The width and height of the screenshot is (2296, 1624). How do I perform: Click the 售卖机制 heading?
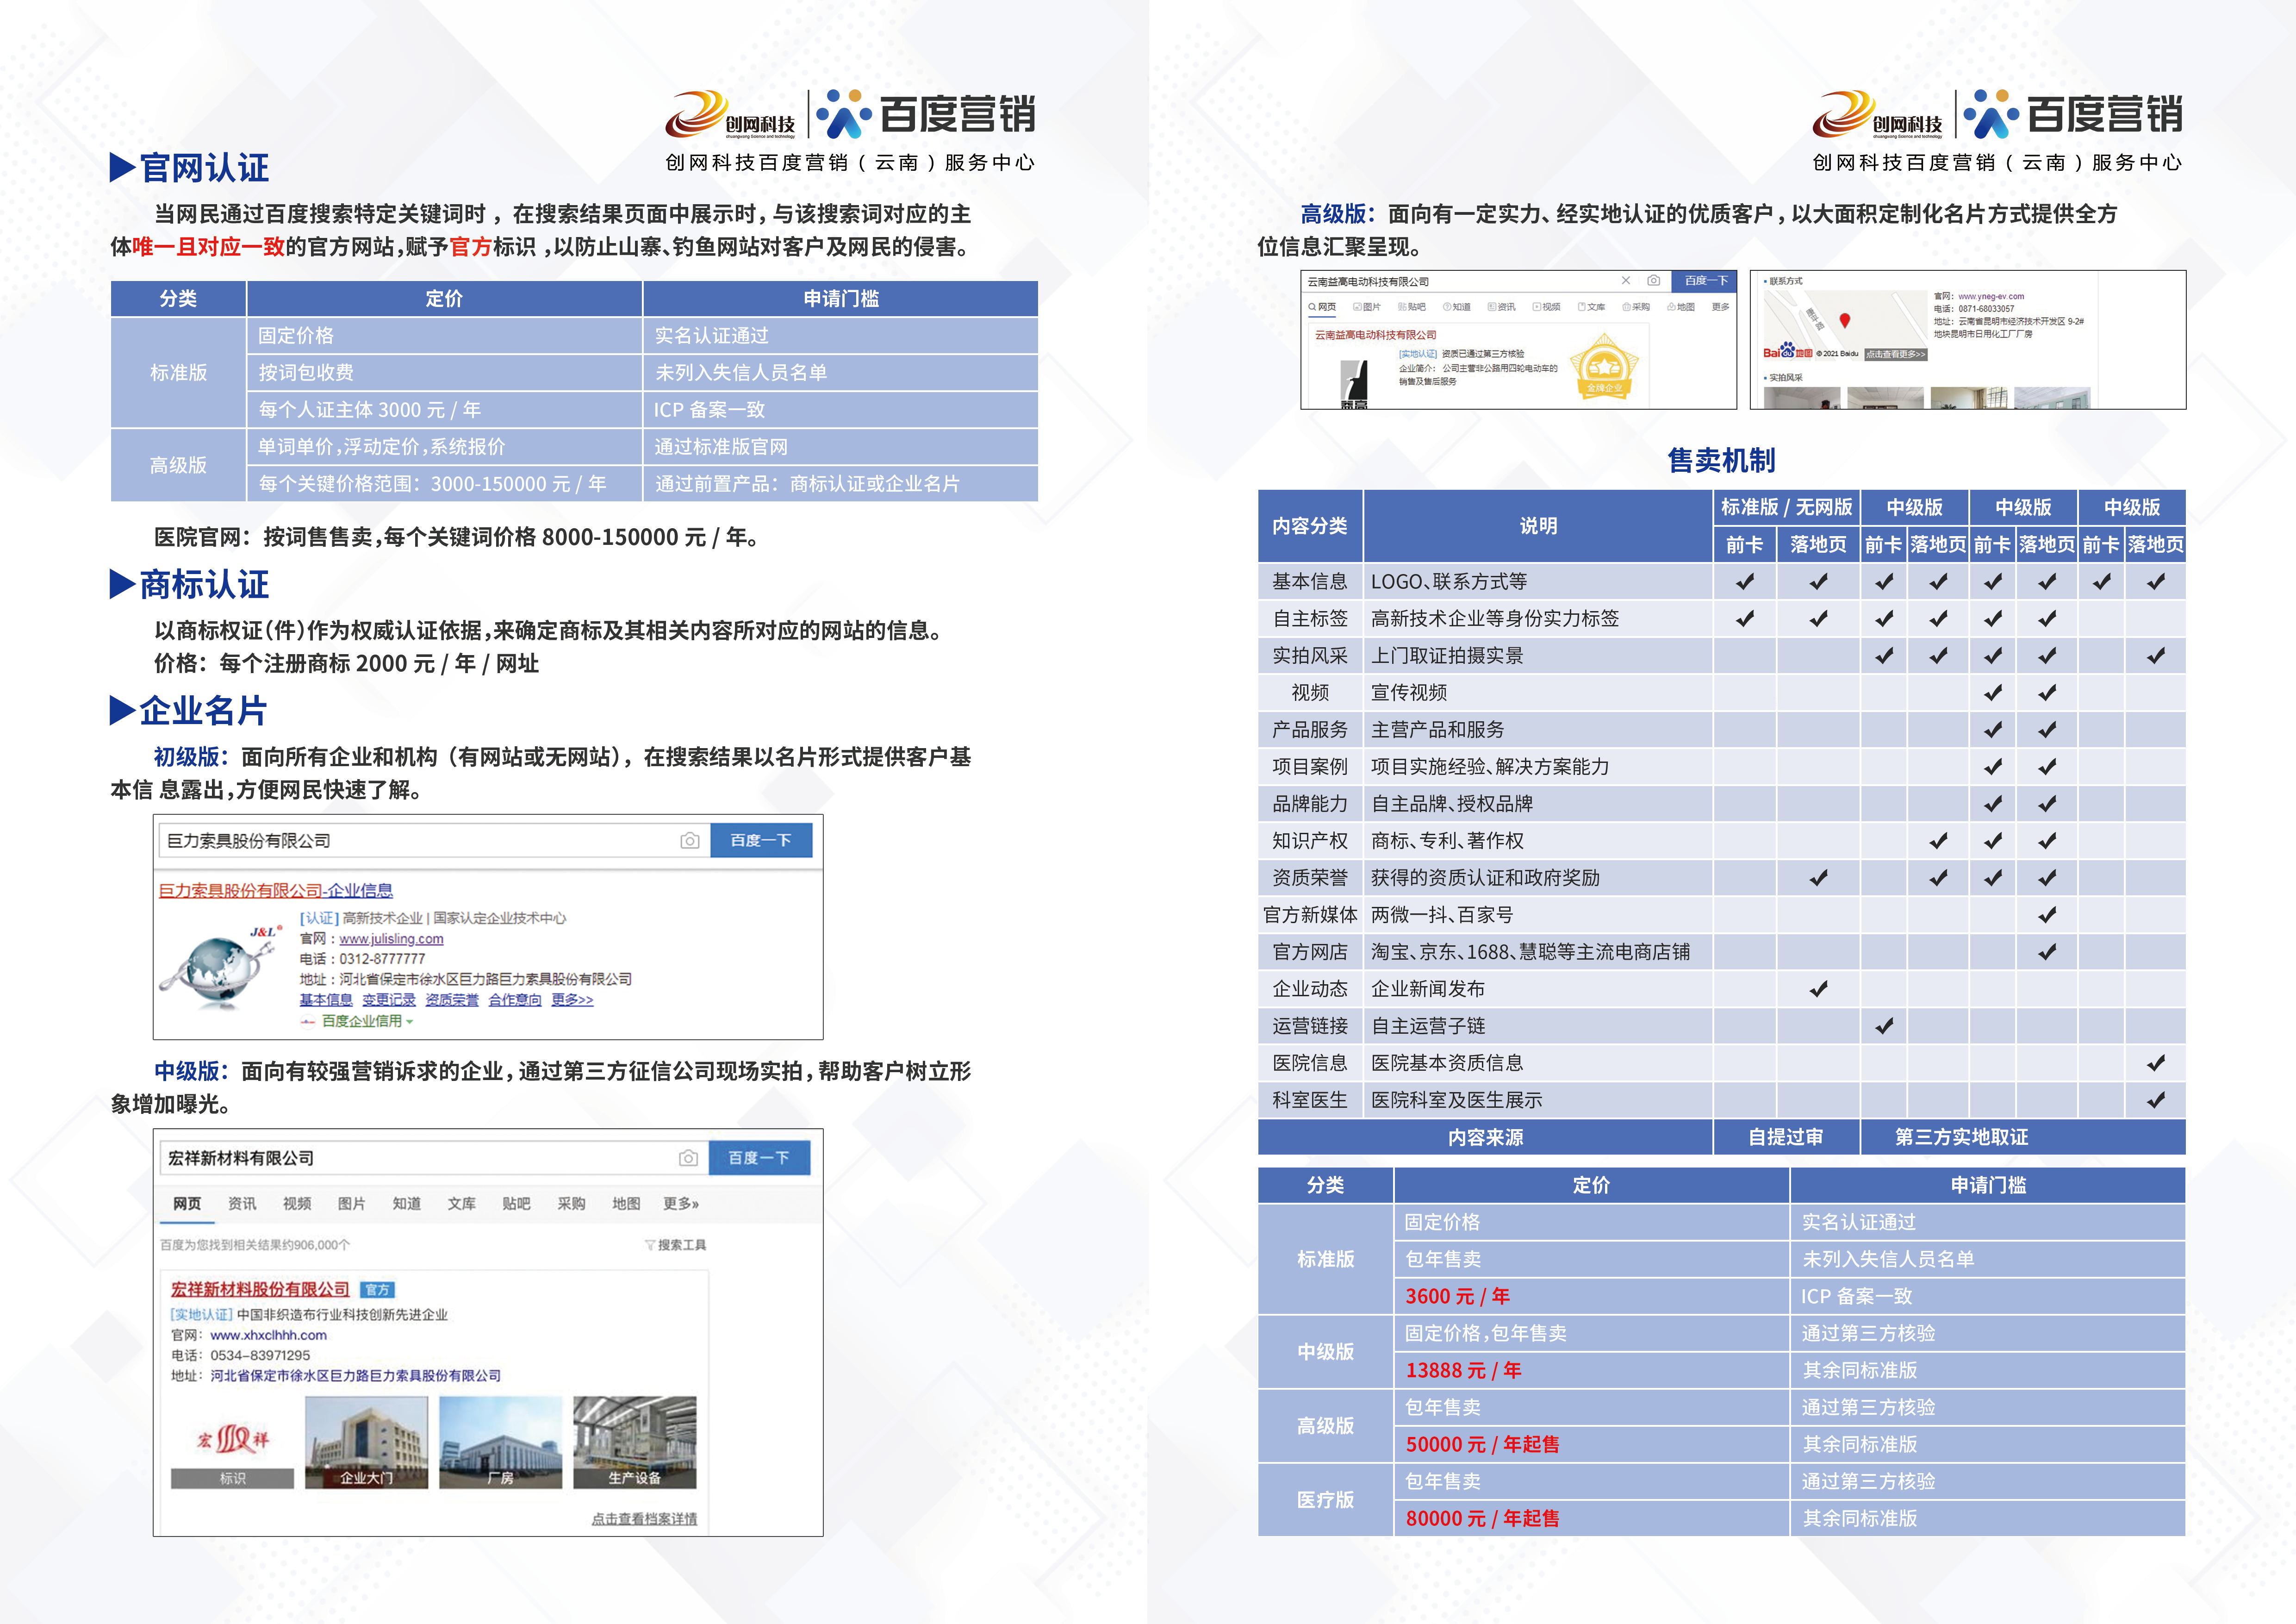1721,460
